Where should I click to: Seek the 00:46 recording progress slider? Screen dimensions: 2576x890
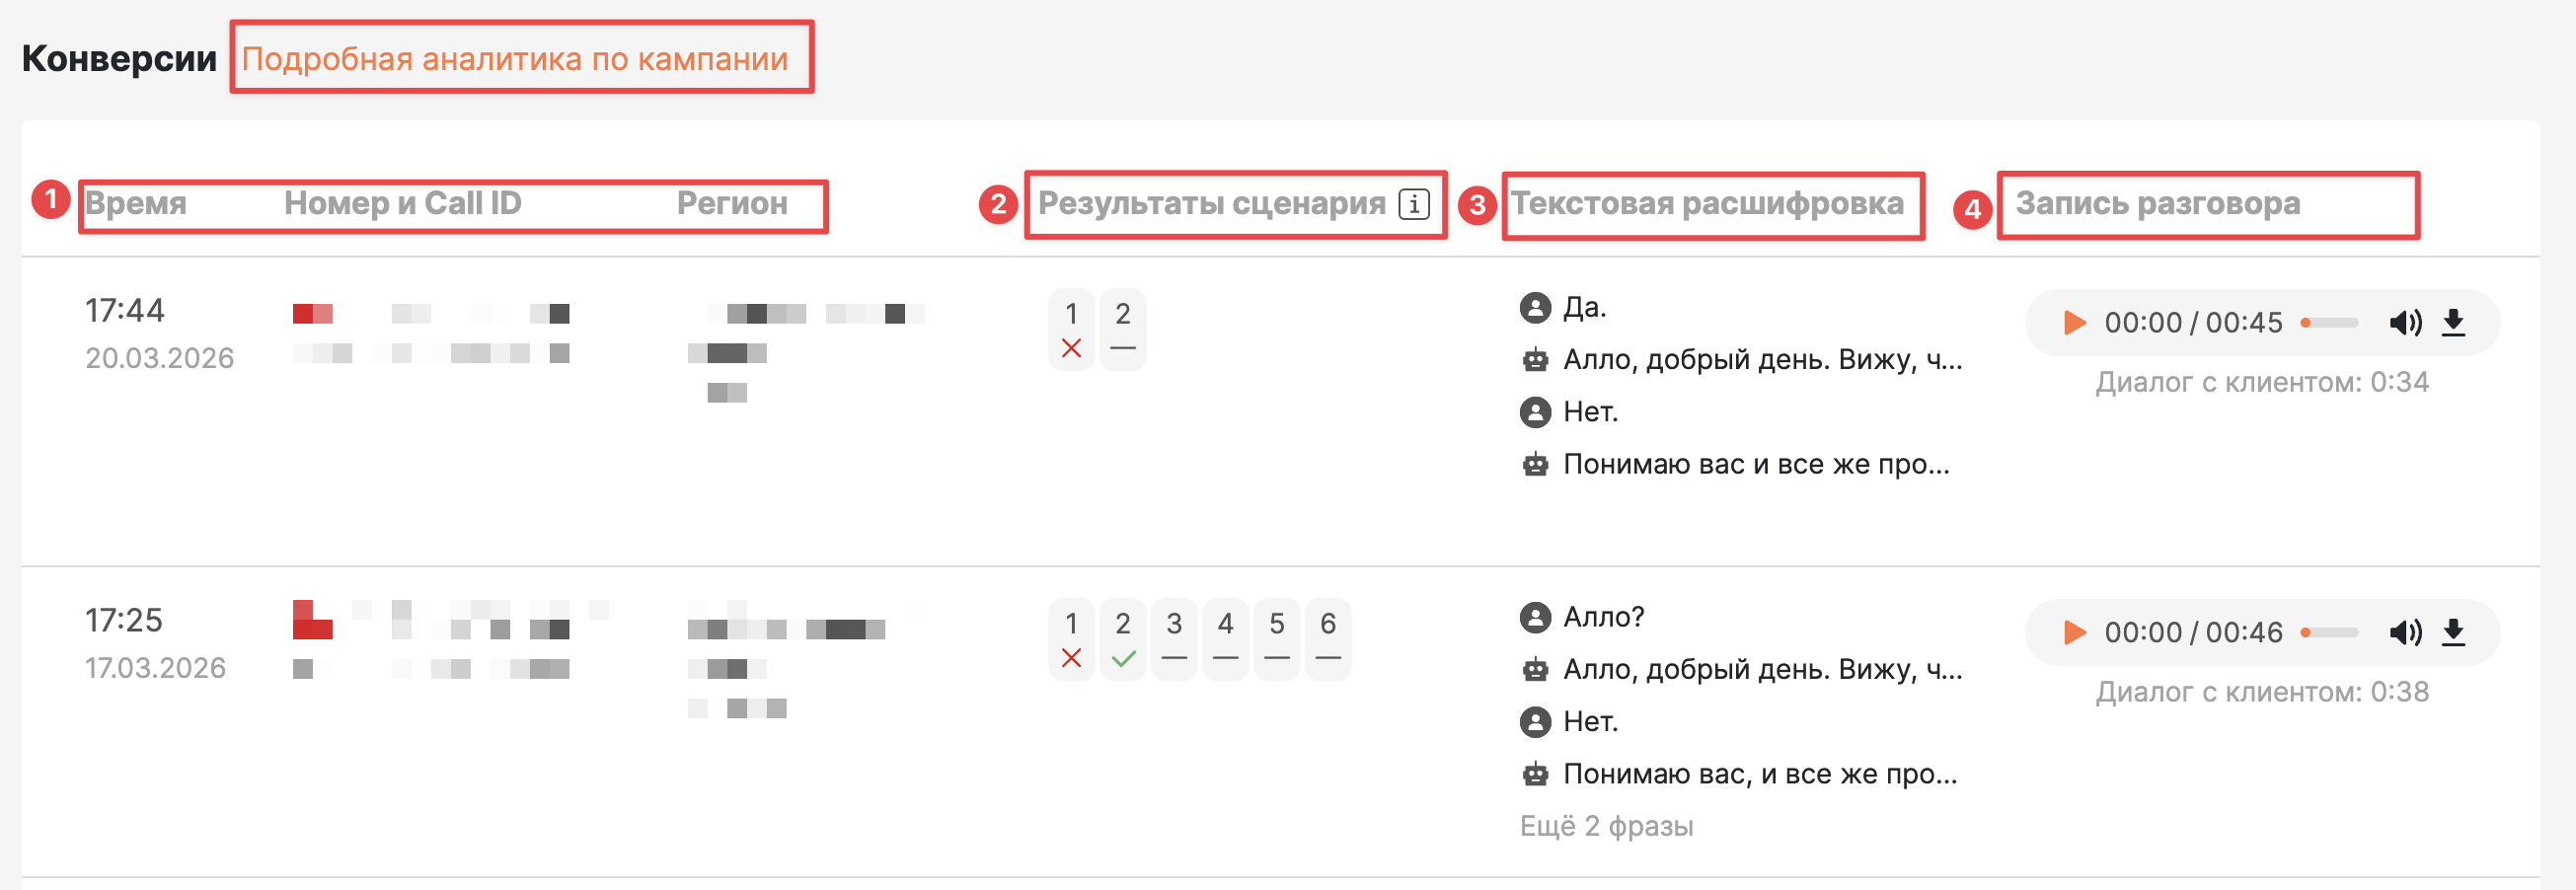pyautogui.click(x=2330, y=633)
